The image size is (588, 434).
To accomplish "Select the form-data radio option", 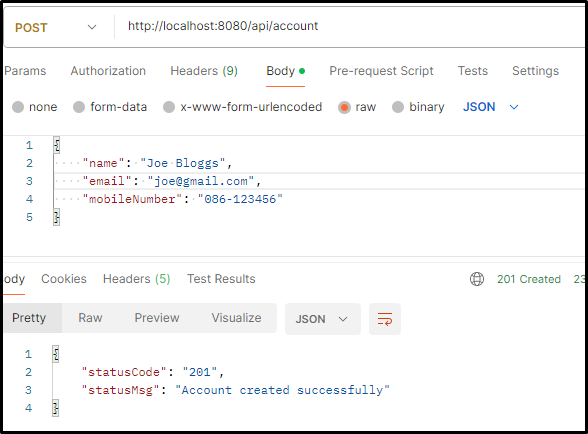I will [79, 107].
